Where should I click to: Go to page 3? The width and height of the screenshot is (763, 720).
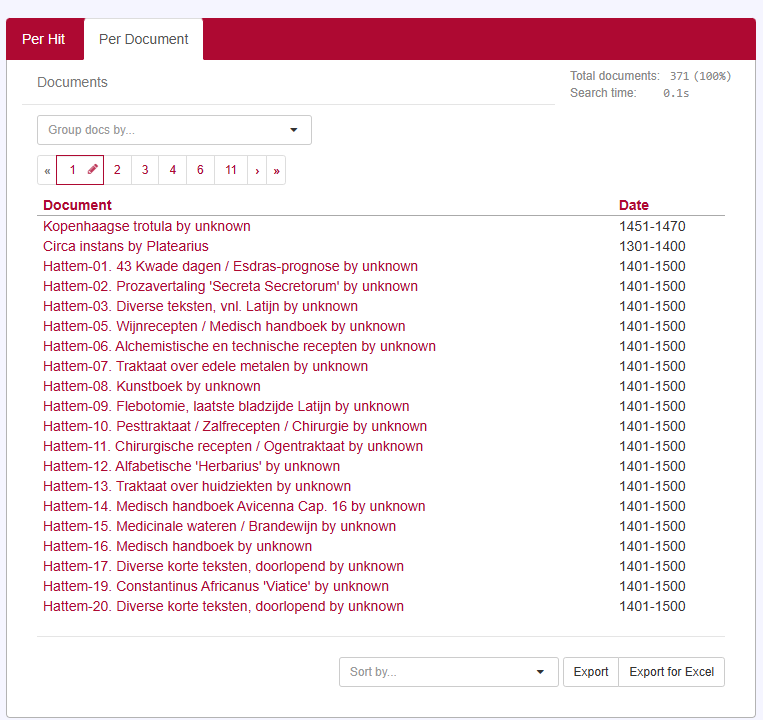145,170
